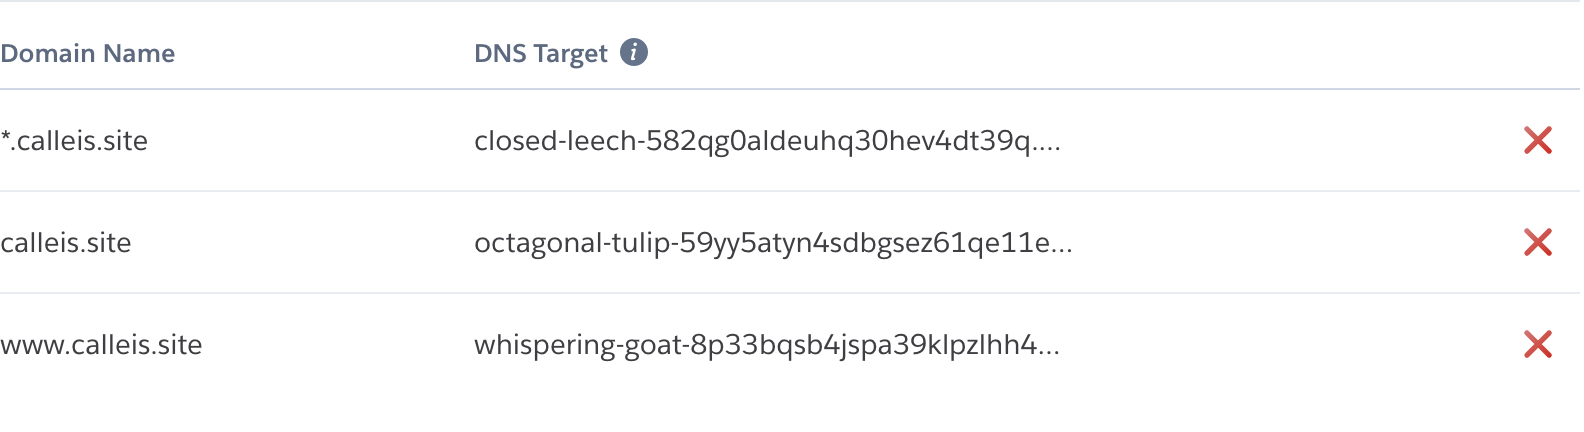
Task: Remove the *.calleis.site wildcard domain
Action: point(1537,141)
